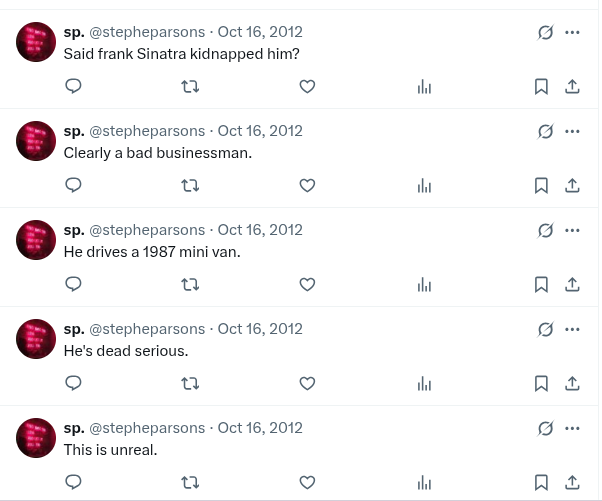Bookmark the 'This is unreal.' tweet
Image resolution: width=602 pixels, height=501 pixels.
(x=541, y=483)
